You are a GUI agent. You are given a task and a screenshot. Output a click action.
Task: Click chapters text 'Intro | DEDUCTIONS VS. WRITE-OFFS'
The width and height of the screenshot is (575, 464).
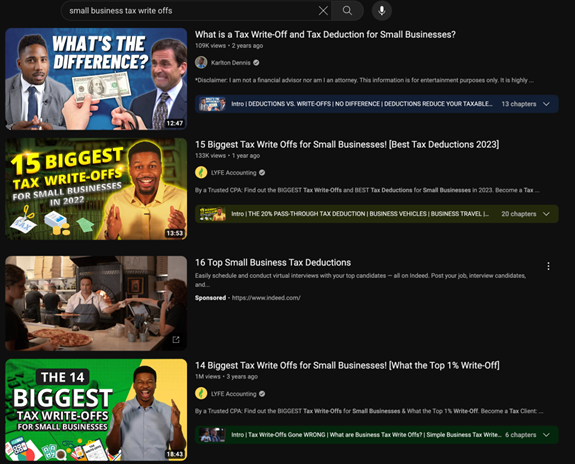pyautogui.click(x=362, y=104)
